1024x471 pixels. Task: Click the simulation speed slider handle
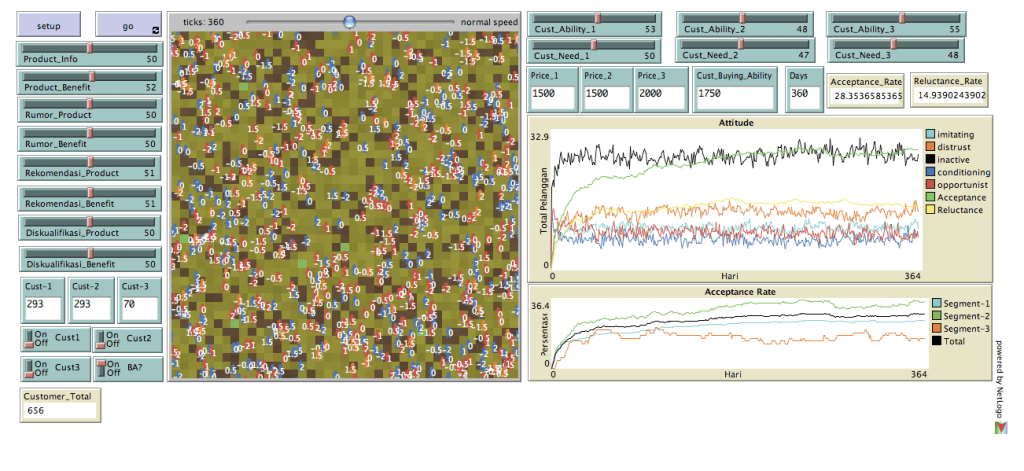[349, 21]
